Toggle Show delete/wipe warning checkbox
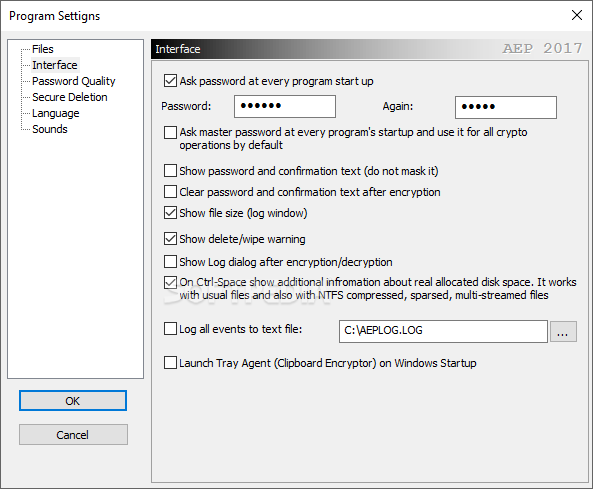Viewport: 593px width, 489px height. coord(170,239)
